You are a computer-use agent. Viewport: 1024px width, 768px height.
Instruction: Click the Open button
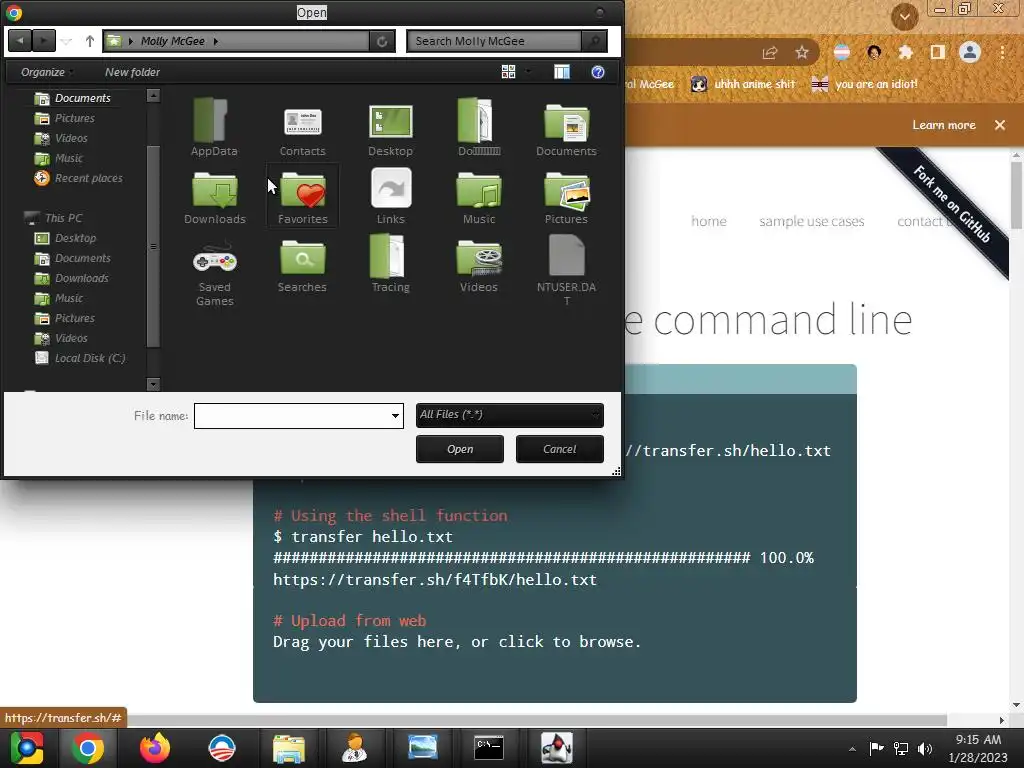[x=460, y=449]
